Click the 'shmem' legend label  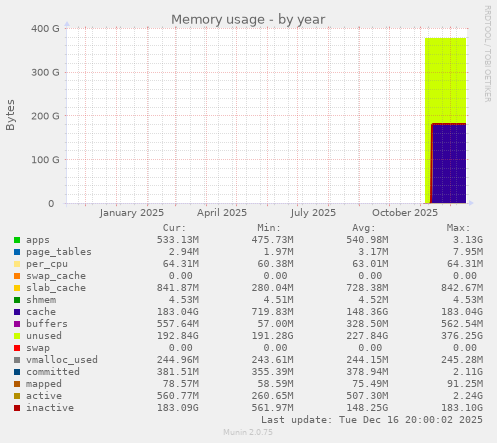point(41,300)
